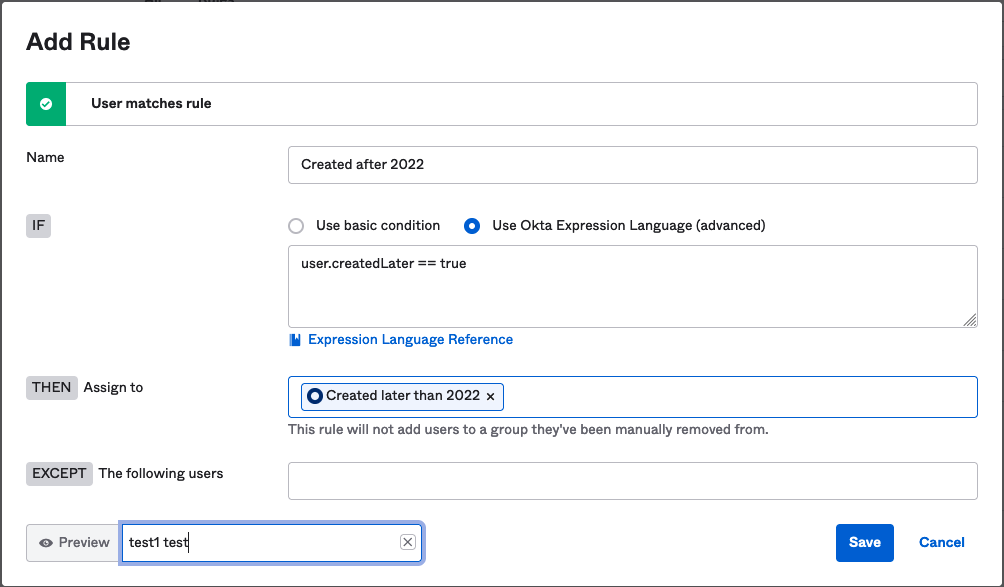Select the 'Use basic condition' radio option
1004x587 pixels.
point(296,226)
